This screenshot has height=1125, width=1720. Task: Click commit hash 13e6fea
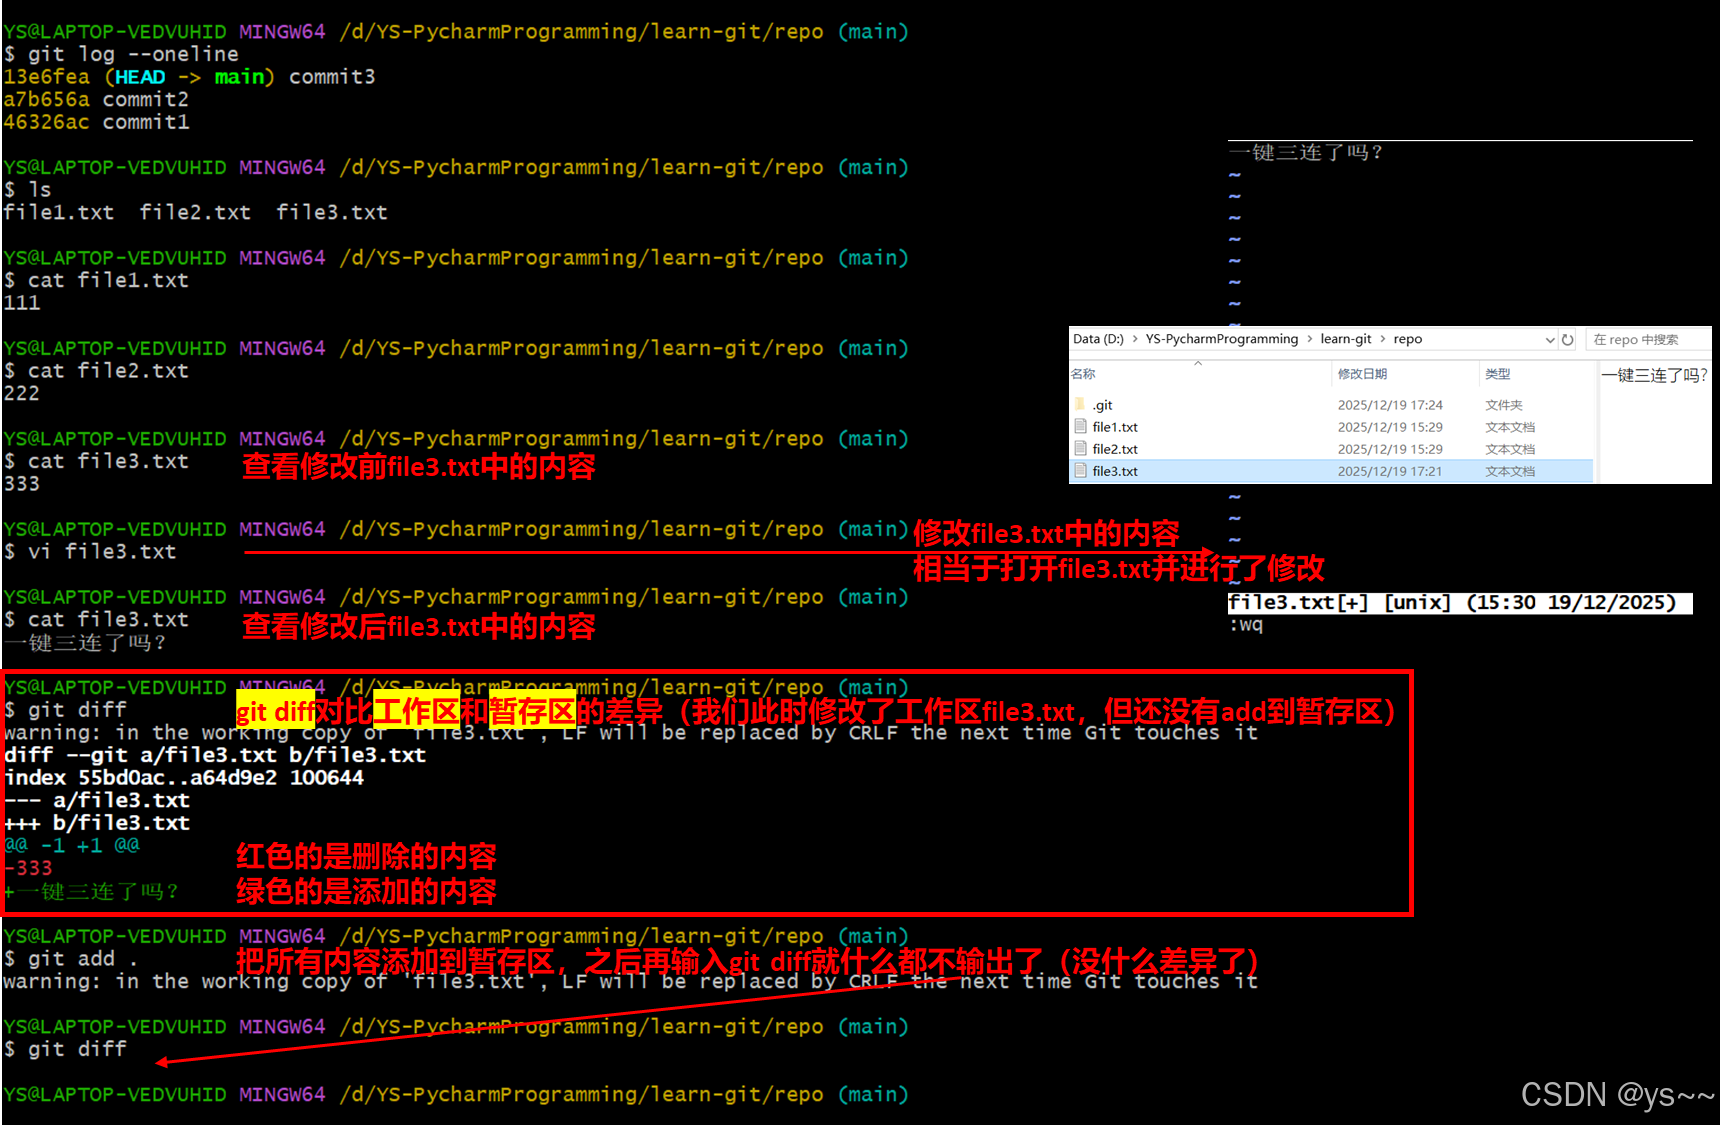click(x=46, y=77)
